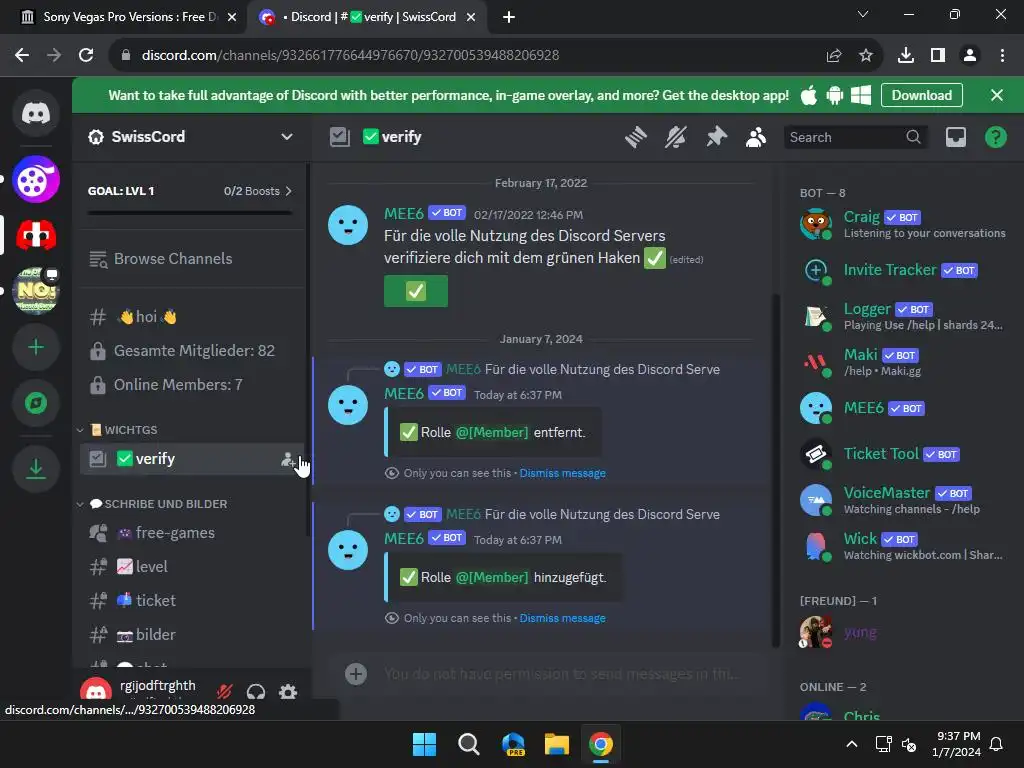Click the green checkmark reaction button

[416, 291]
